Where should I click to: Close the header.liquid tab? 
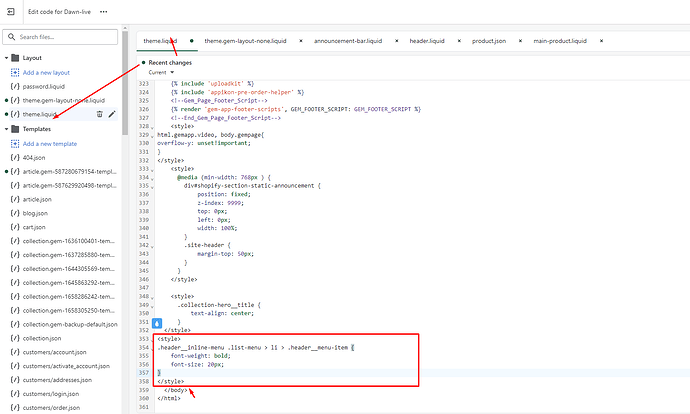[458, 41]
